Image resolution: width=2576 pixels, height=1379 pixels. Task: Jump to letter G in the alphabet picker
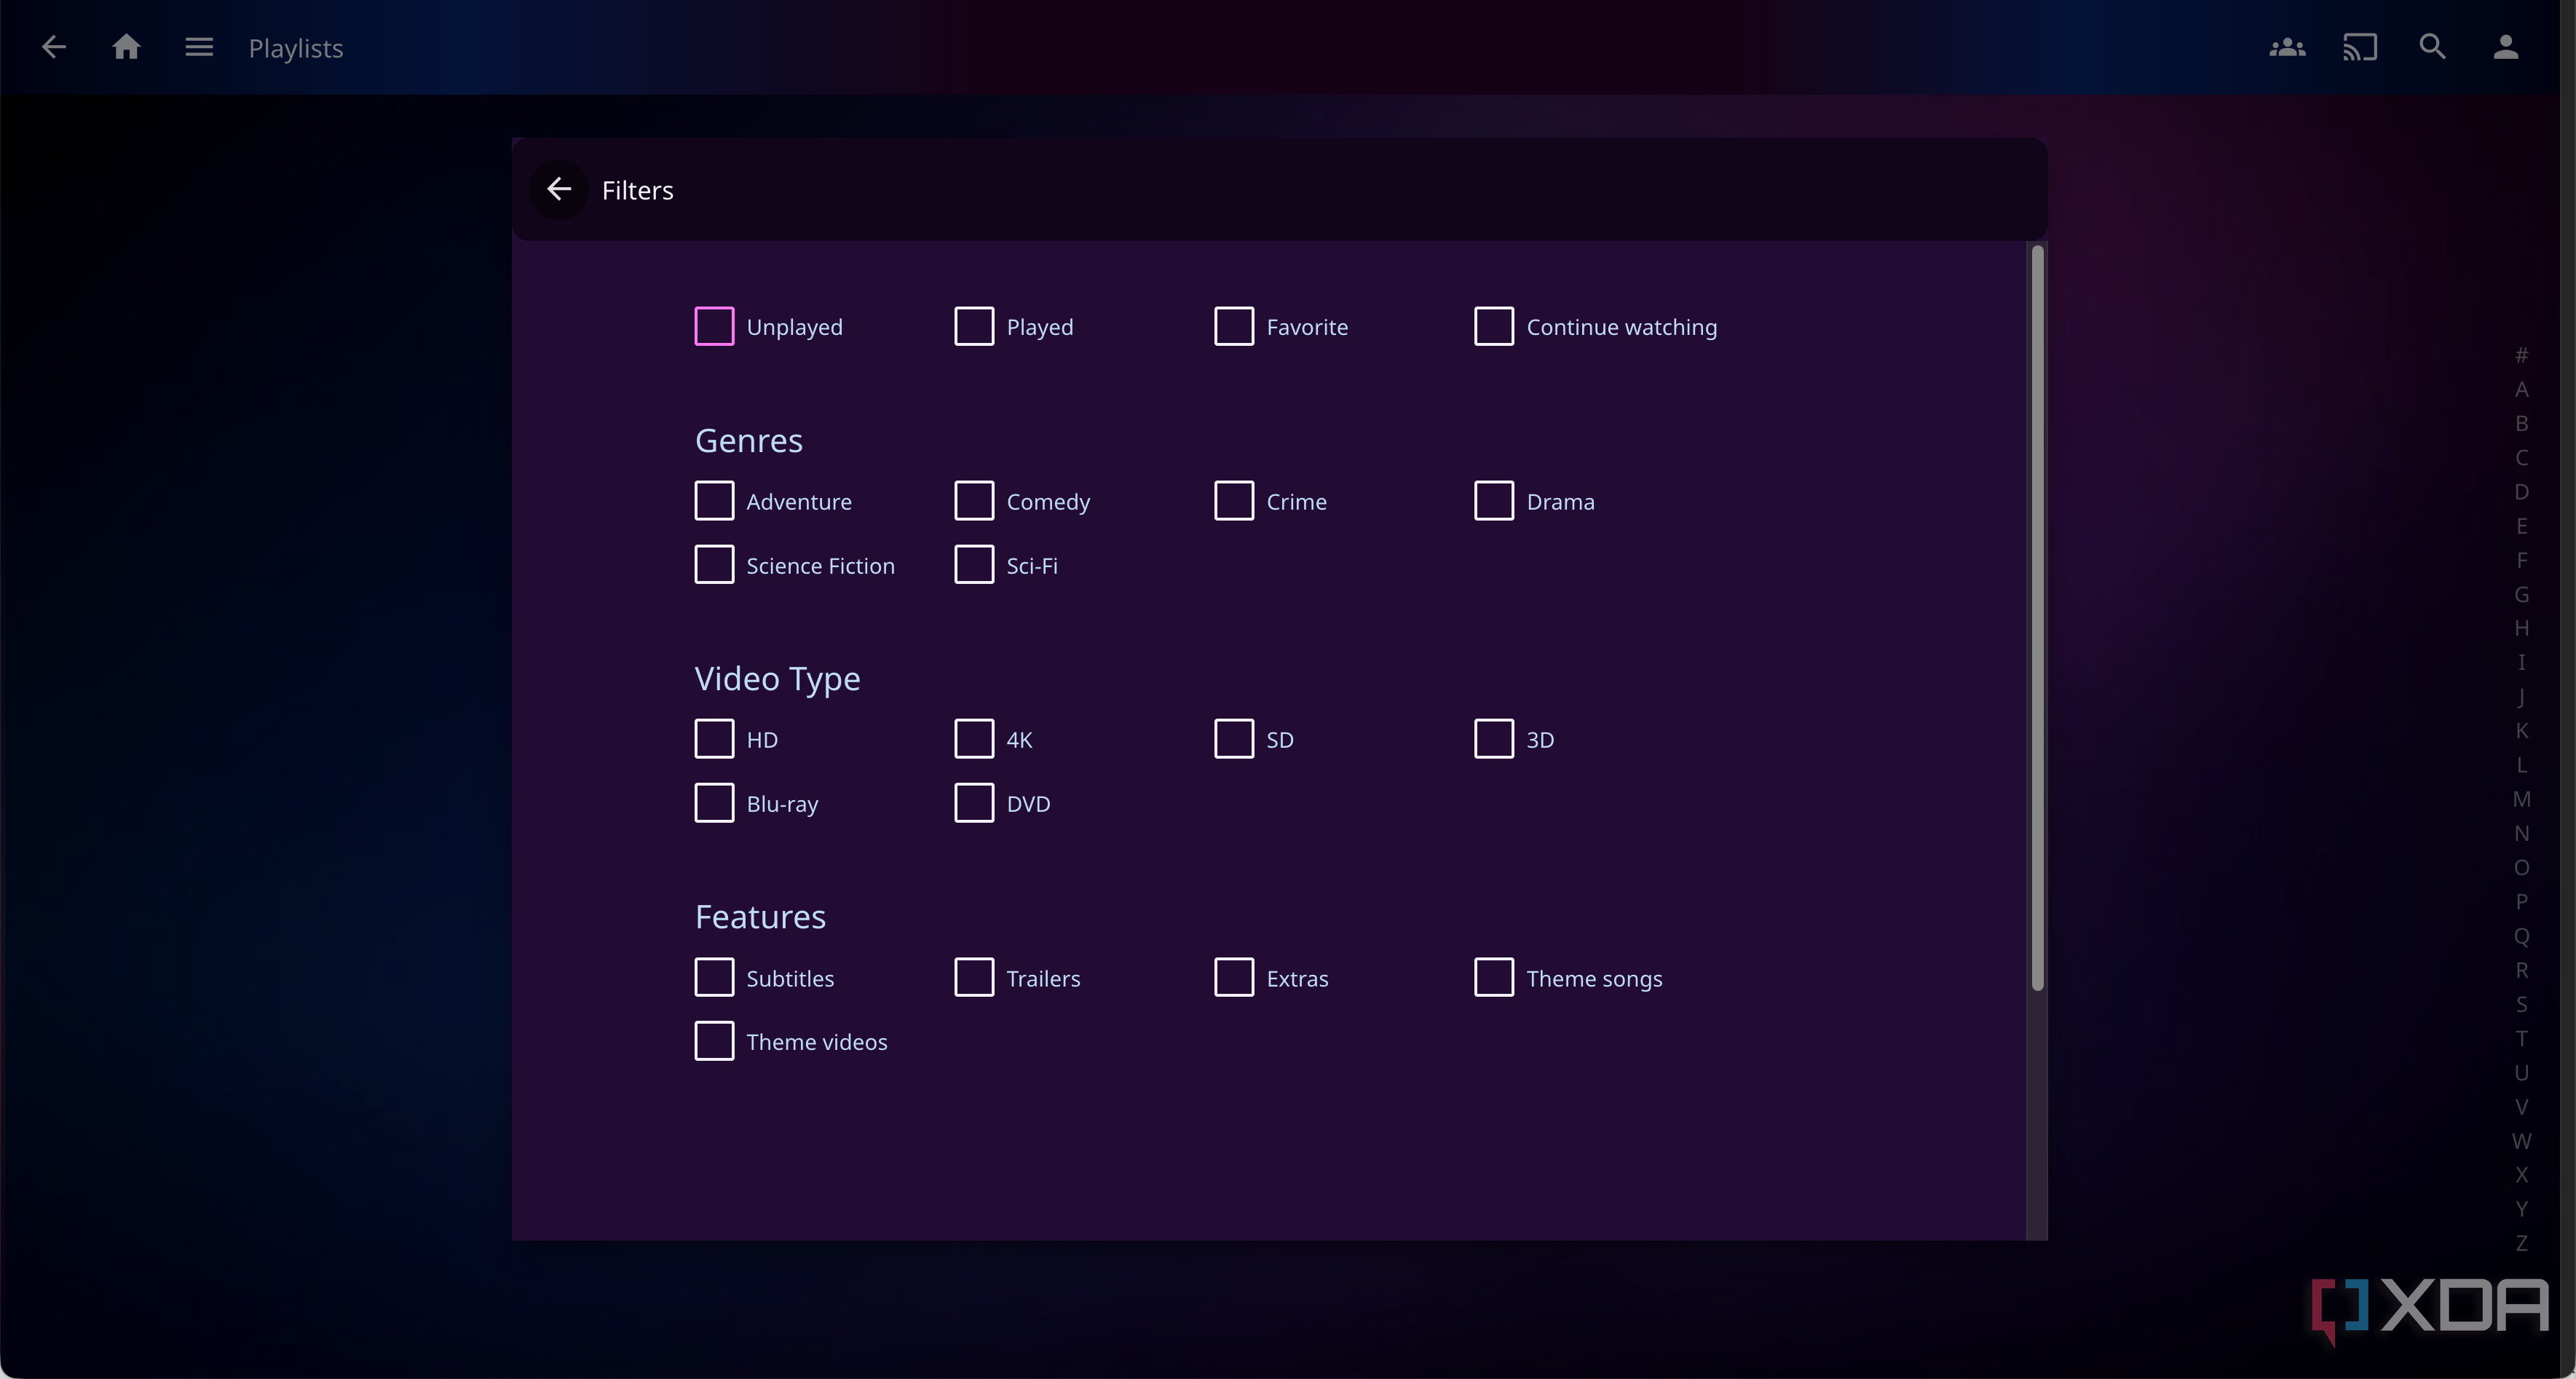[x=2522, y=594]
